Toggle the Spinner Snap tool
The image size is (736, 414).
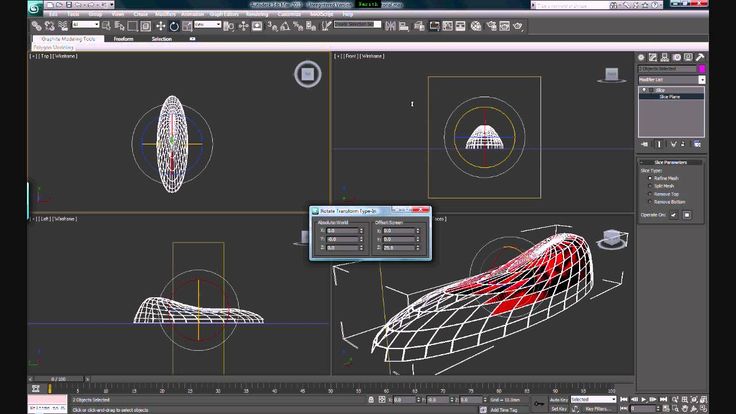[x=311, y=26]
